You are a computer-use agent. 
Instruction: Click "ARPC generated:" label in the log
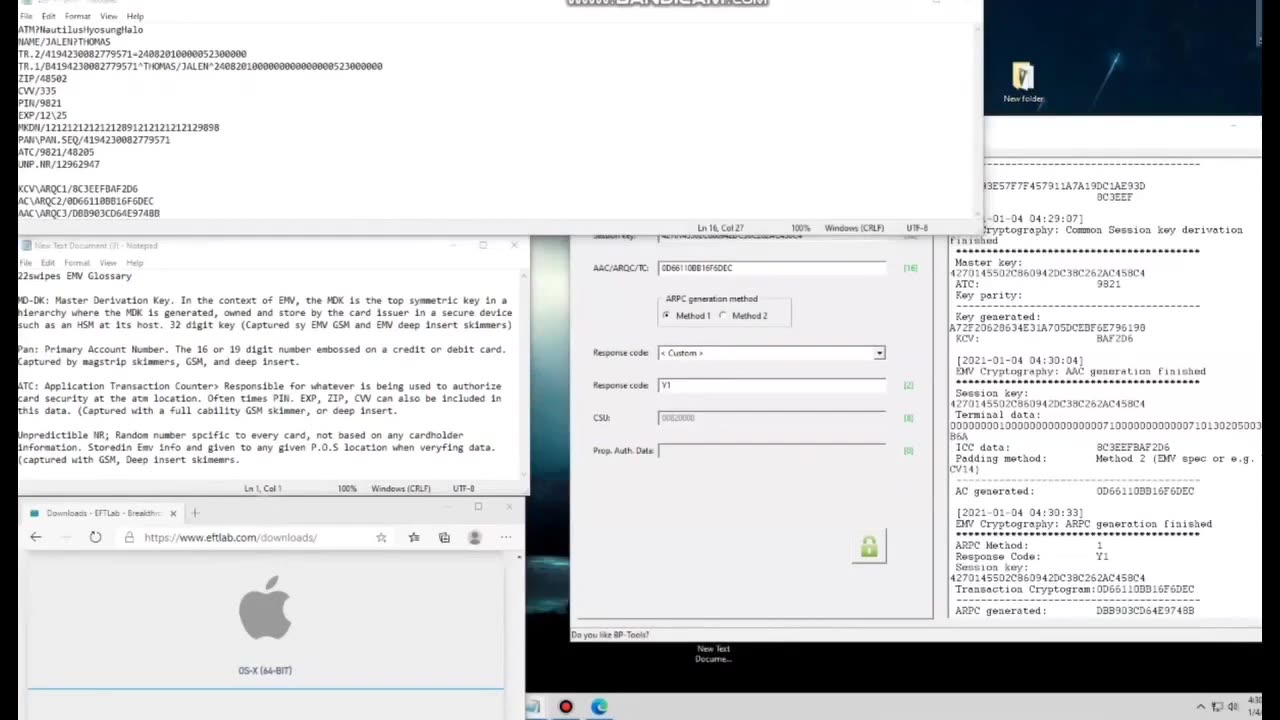pyautogui.click(x=1001, y=611)
